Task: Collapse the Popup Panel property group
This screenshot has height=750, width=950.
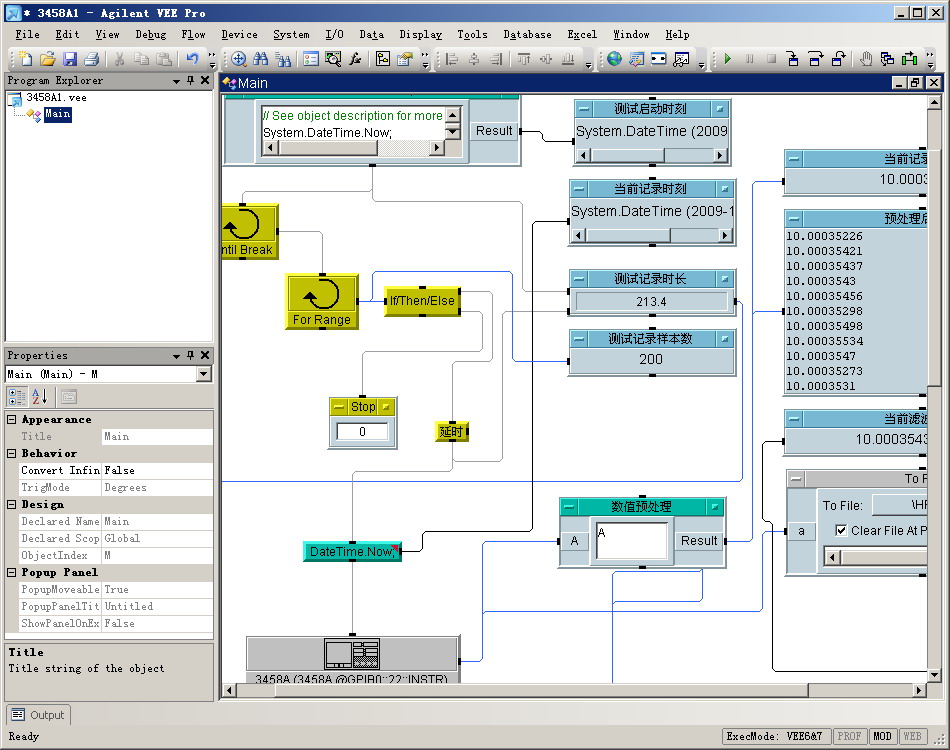Action: pos(12,572)
